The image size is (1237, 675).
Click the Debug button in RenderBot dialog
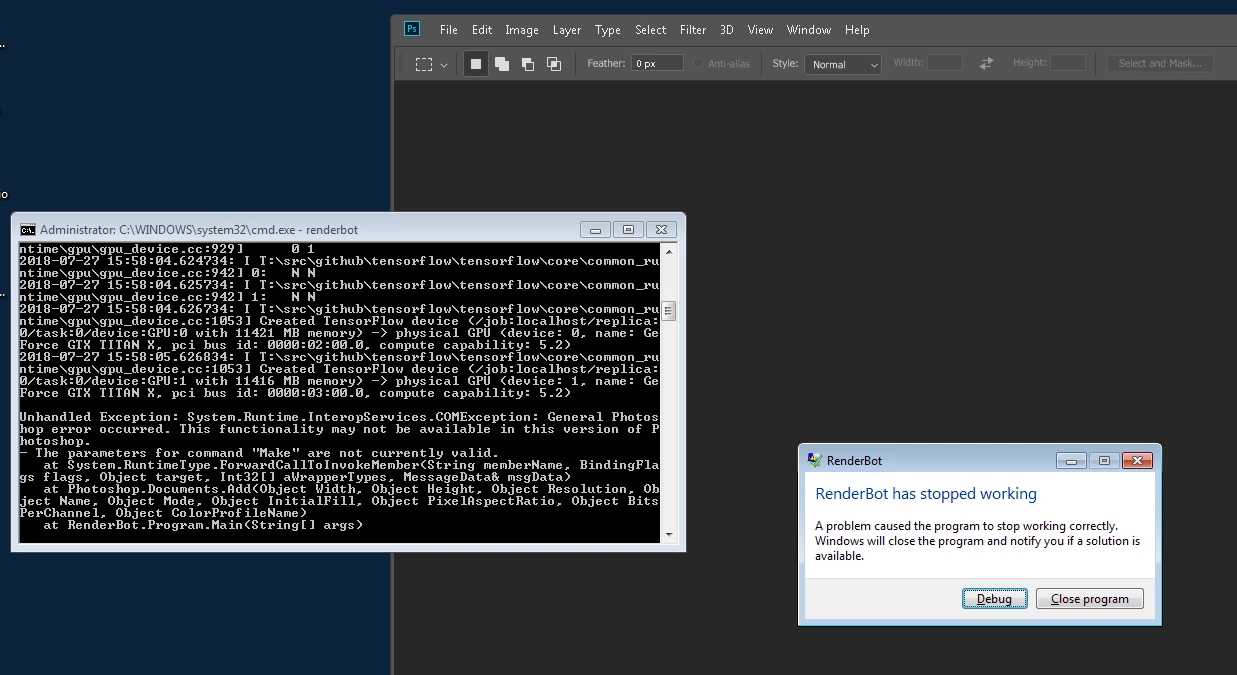(994, 599)
